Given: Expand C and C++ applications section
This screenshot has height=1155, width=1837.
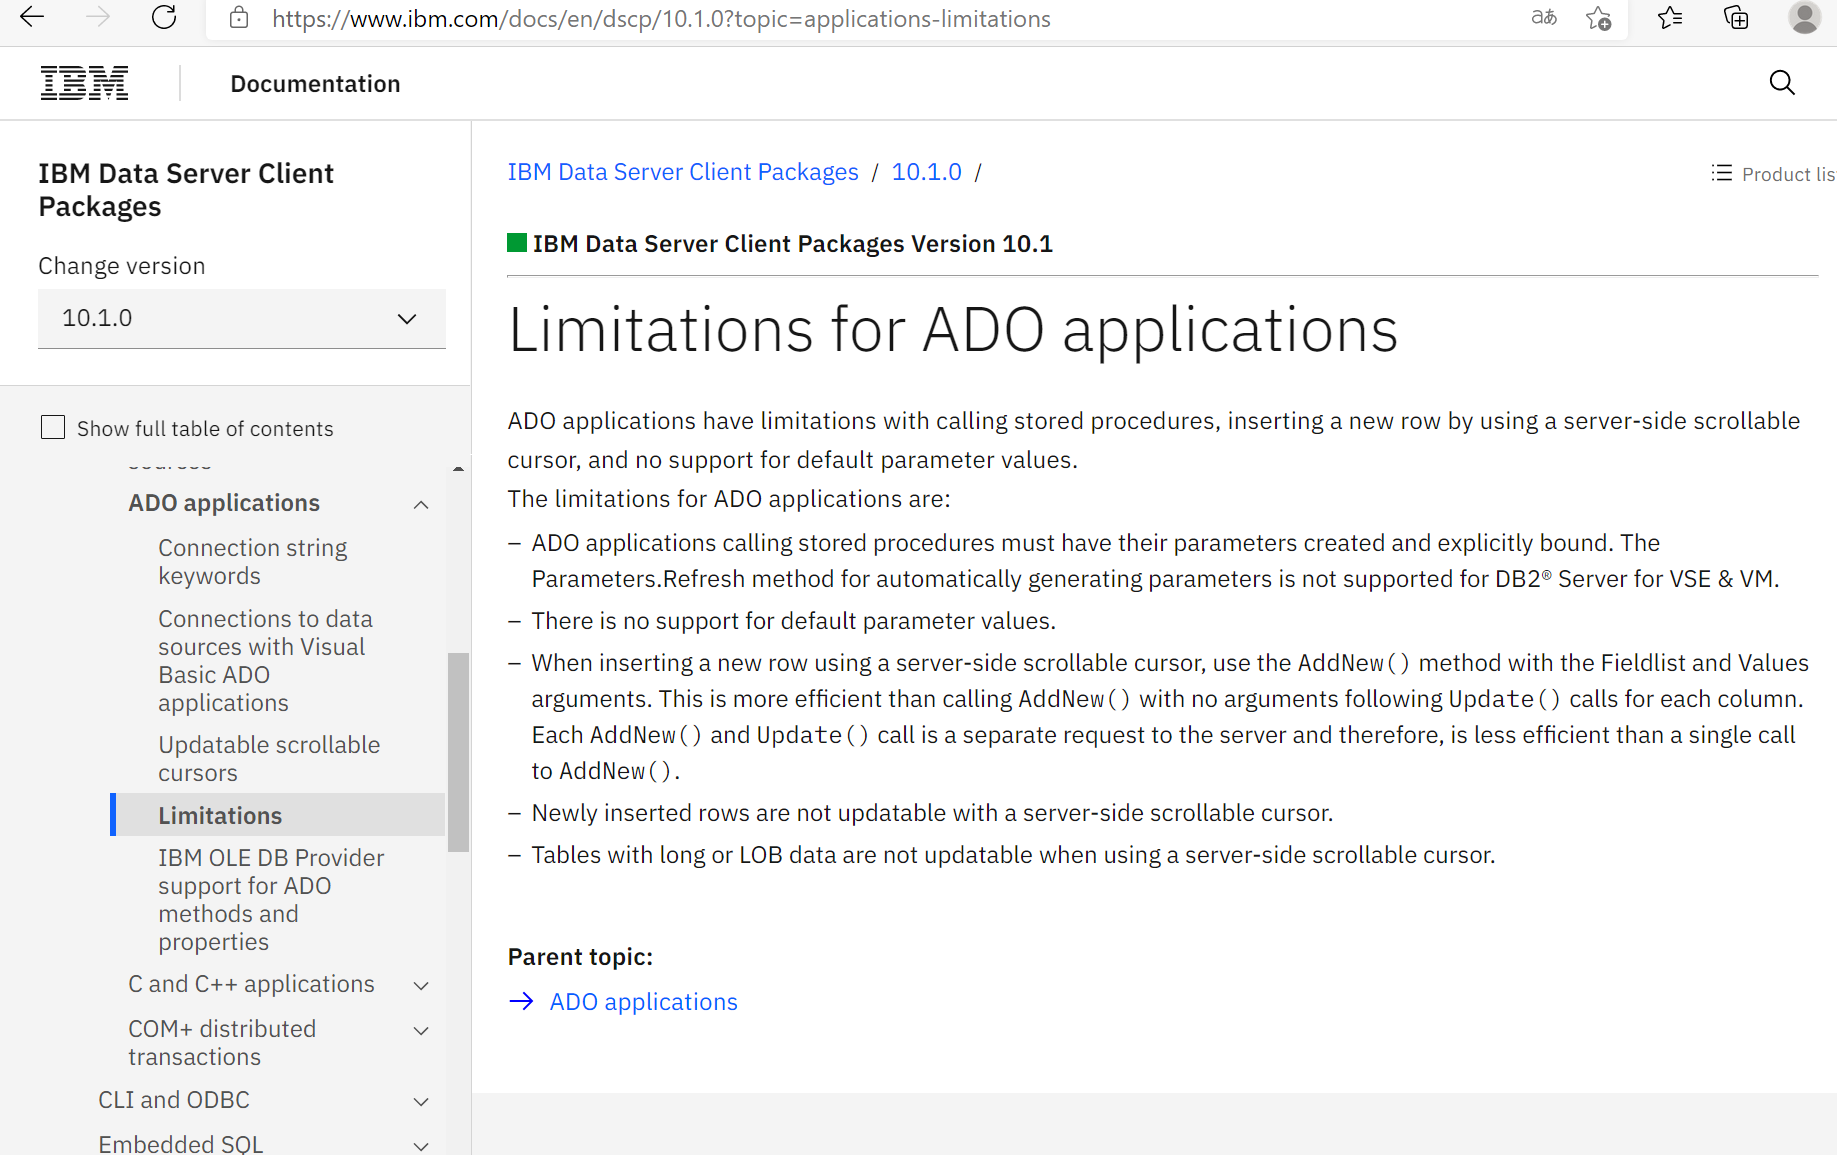Looking at the screenshot, I should click(421, 986).
